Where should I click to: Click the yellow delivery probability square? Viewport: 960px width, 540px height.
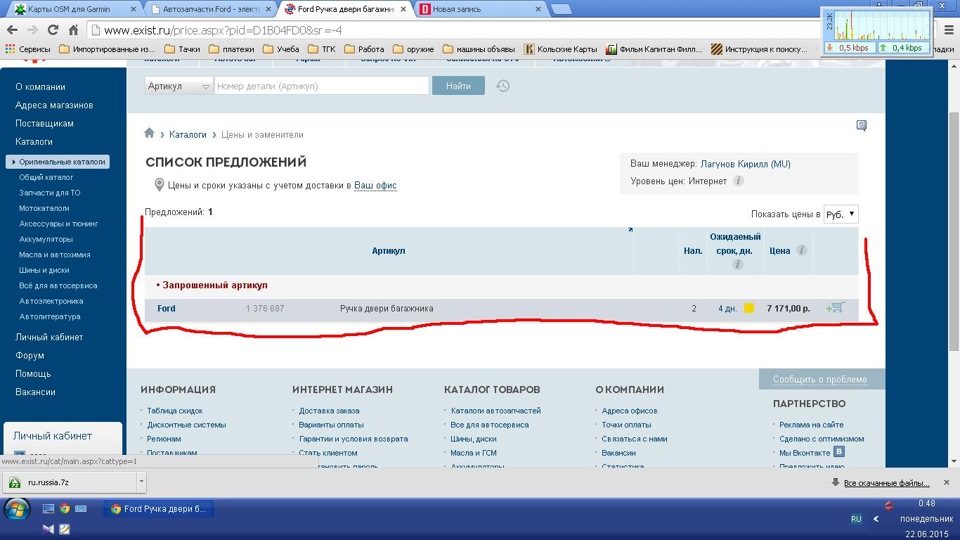[x=749, y=308]
